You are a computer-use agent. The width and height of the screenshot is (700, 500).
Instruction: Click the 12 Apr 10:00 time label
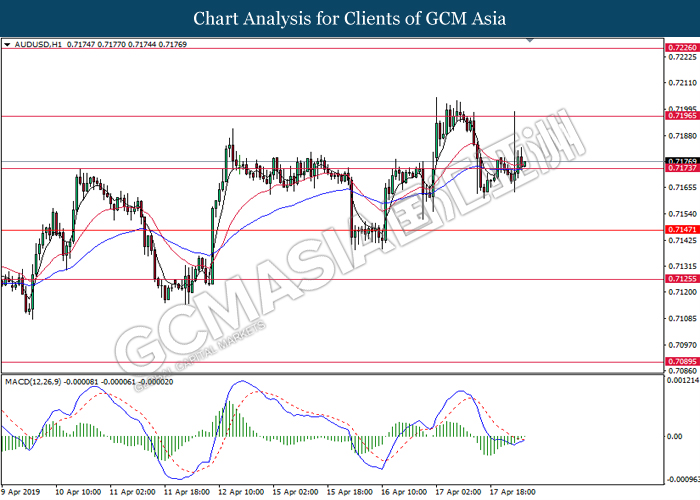[240, 491]
